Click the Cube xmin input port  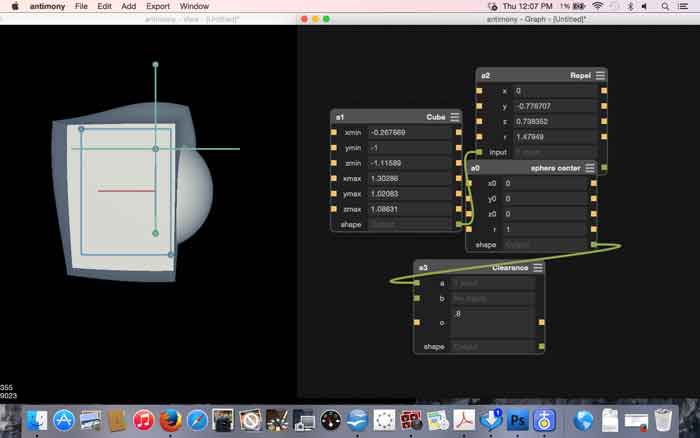[x=333, y=132]
